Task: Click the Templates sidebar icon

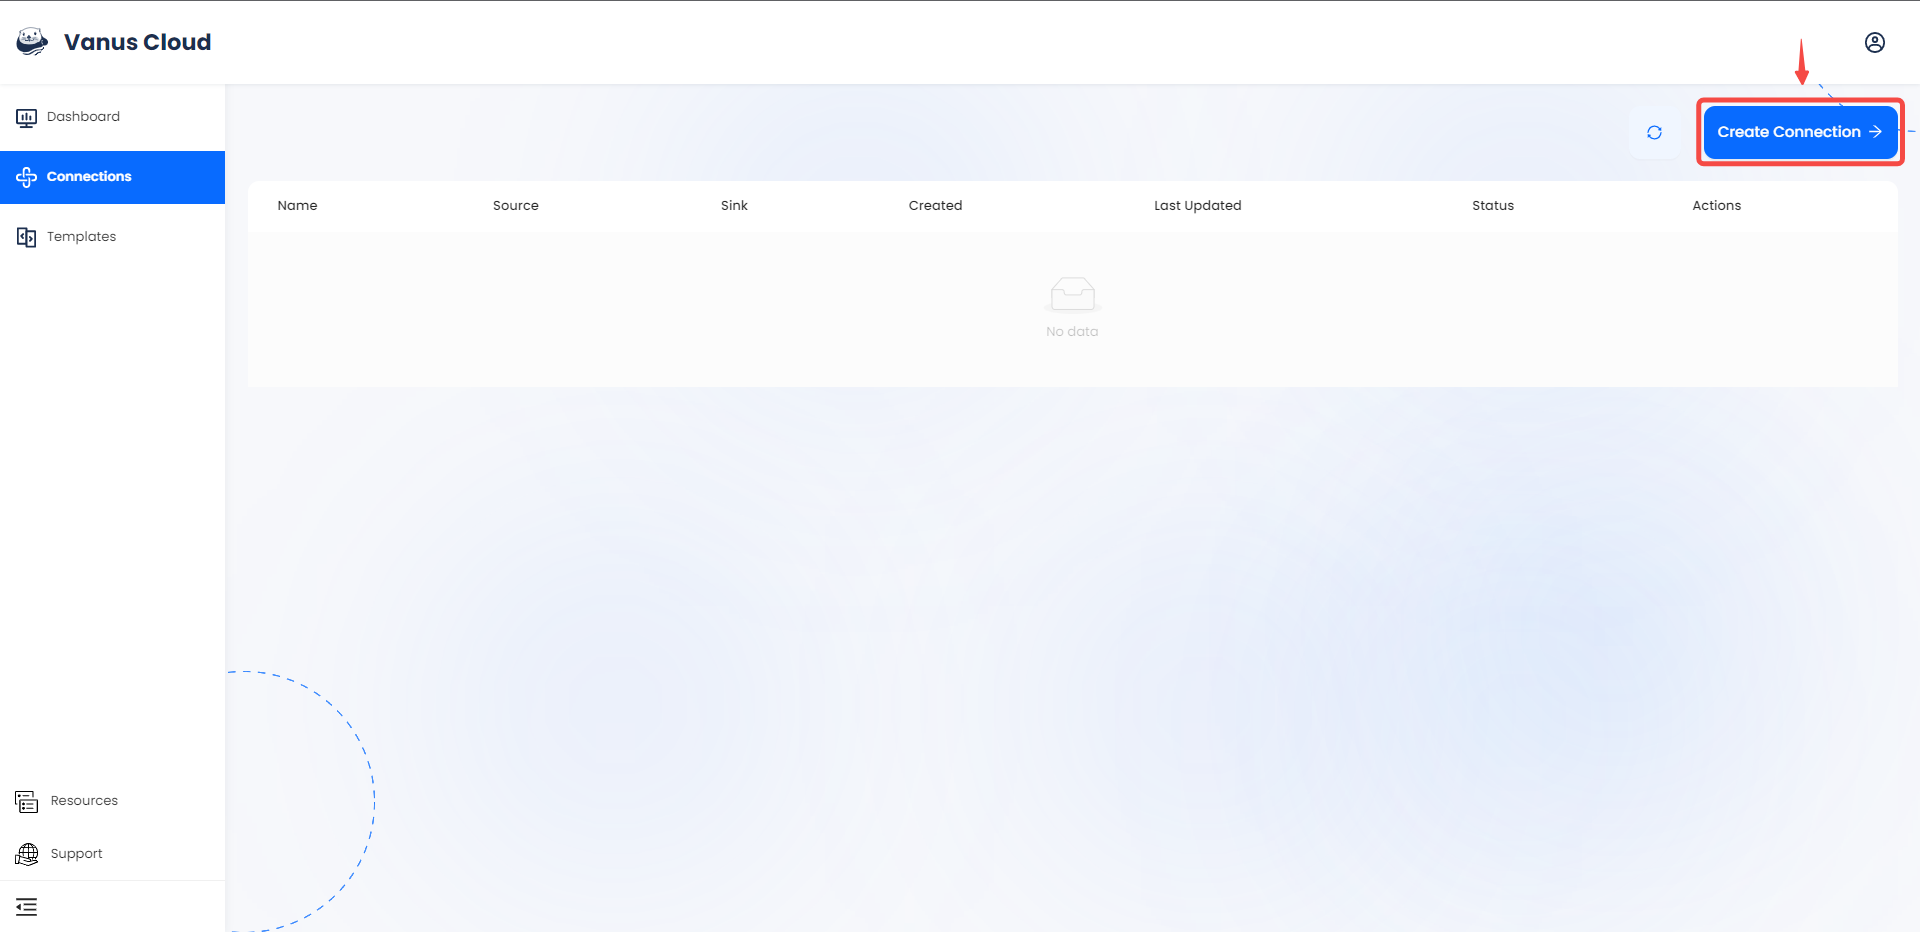Action: tap(27, 237)
